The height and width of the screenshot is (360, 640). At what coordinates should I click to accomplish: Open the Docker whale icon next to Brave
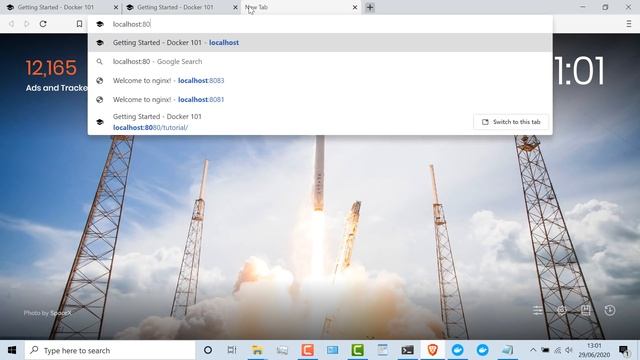[458, 350]
